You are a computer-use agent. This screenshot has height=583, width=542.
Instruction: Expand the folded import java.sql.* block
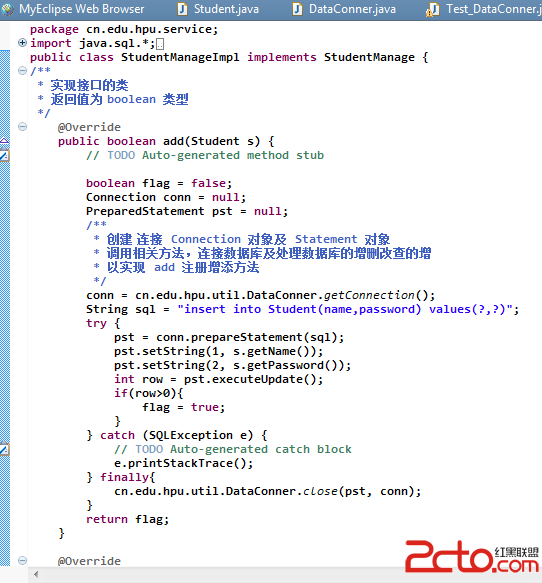(x=22, y=43)
